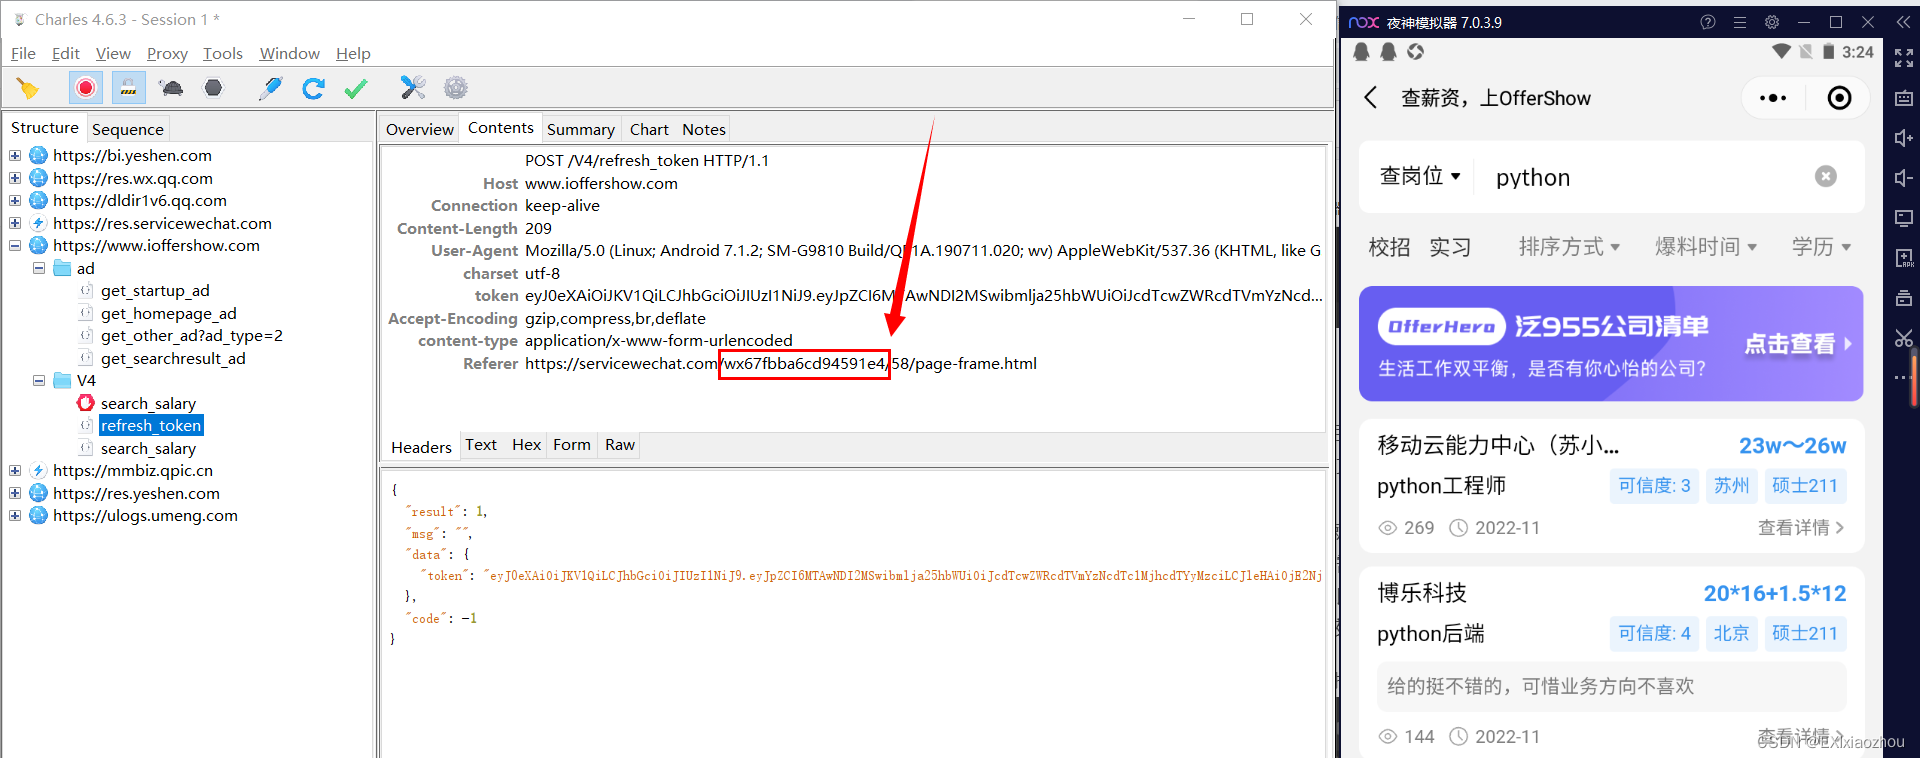This screenshot has height=758, width=1920.
Task: Open the Proxy menu
Action: [x=167, y=54]
